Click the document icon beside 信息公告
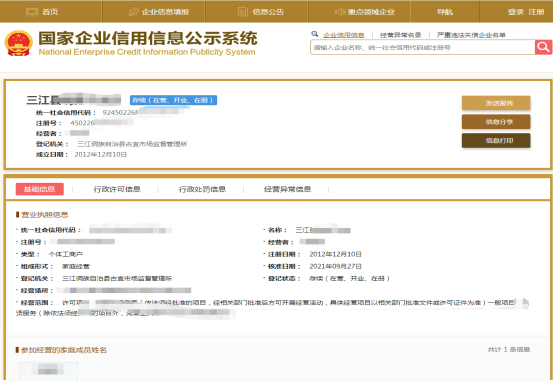The image size is (554, 382). [243, 12]
